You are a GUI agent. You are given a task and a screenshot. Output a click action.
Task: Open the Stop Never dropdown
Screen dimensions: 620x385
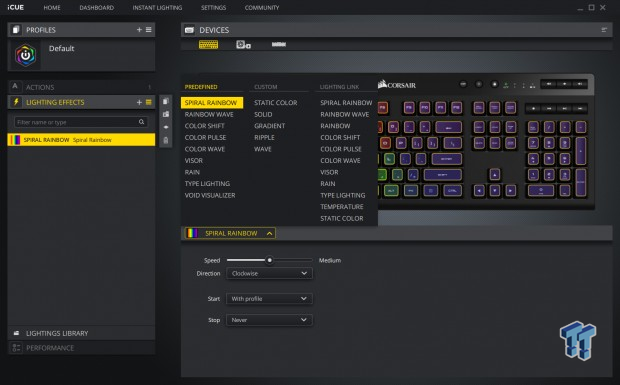[x=269, y=320]
